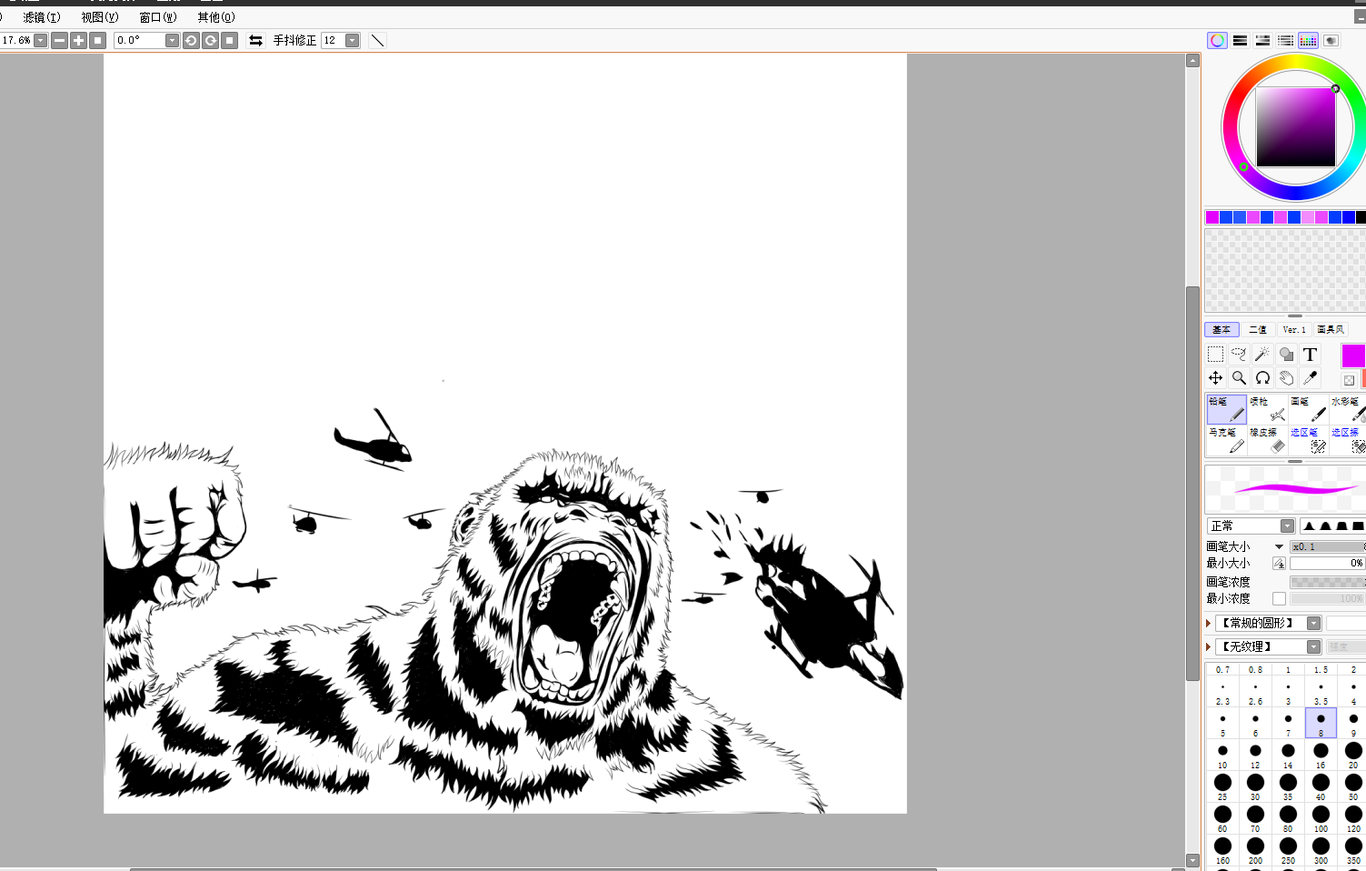This screenshot has width=1366, height=871.
Task: Switch to the 画具风 tool tab
Action: (x=1330, y=329)
